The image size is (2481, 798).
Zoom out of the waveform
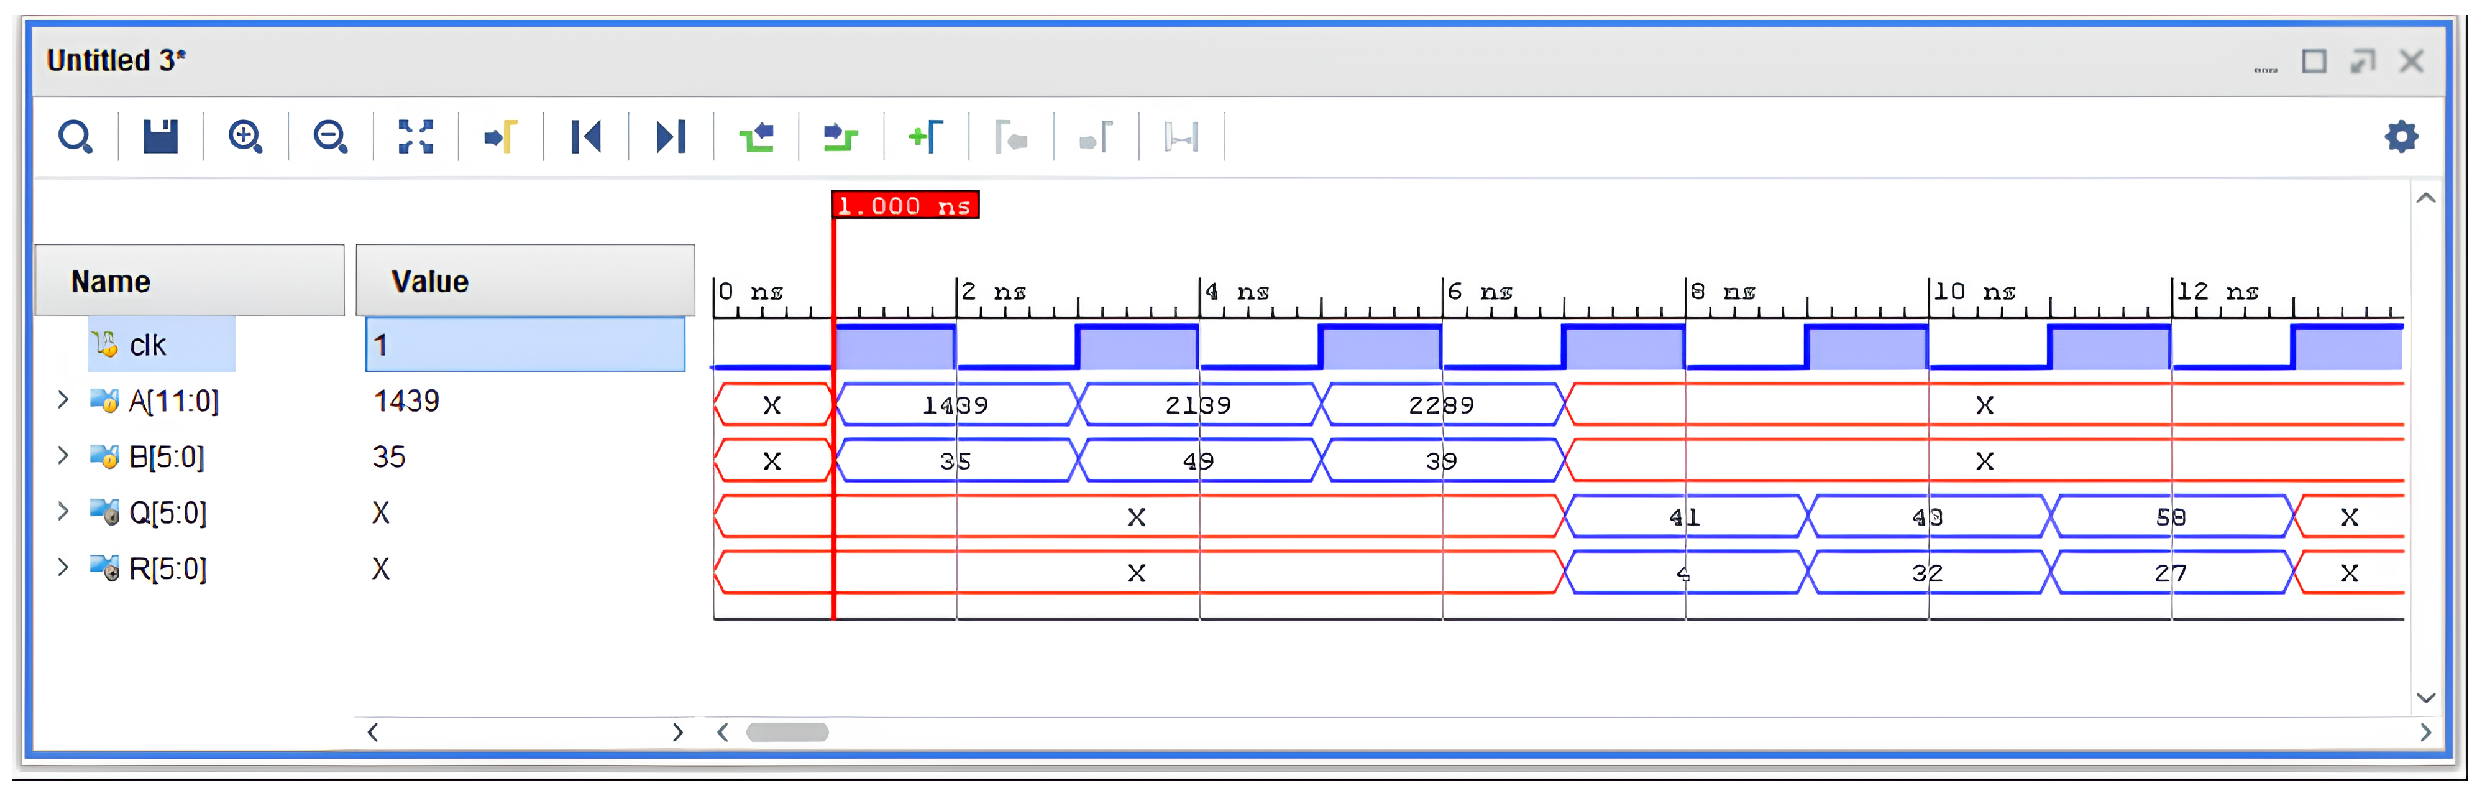coord(330,137)
